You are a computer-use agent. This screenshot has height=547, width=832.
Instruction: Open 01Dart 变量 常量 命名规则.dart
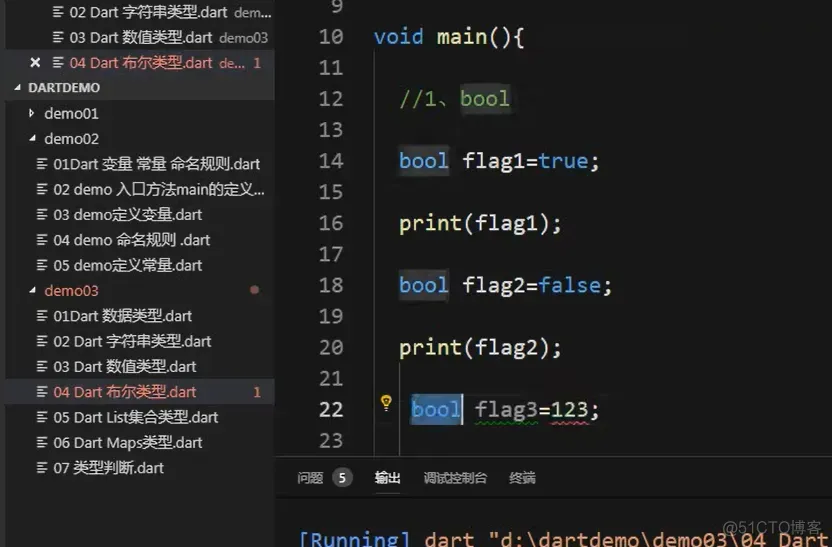coord(140,164)
